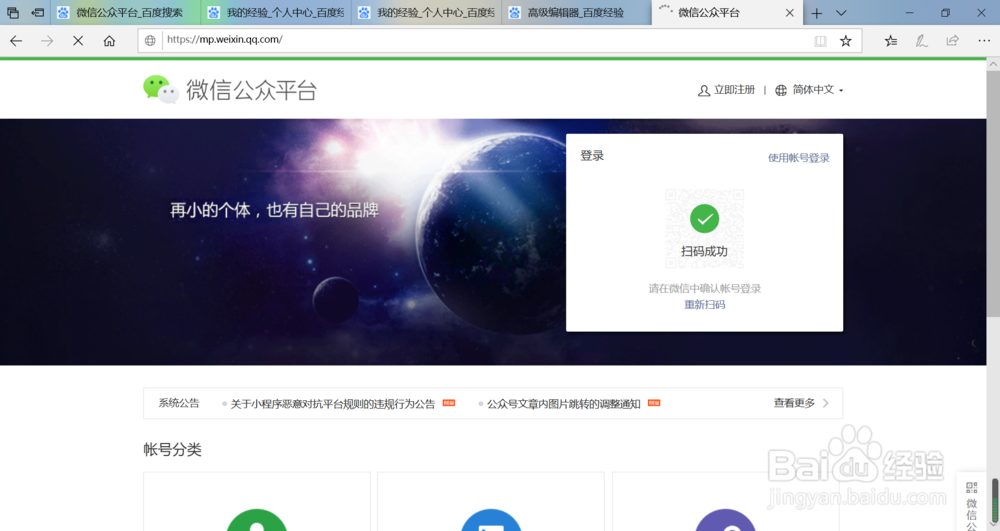
Task: Open announcement 公众号文章内图片跳转的调整通知
Action: pyautogui.click(x=564, y=404)
